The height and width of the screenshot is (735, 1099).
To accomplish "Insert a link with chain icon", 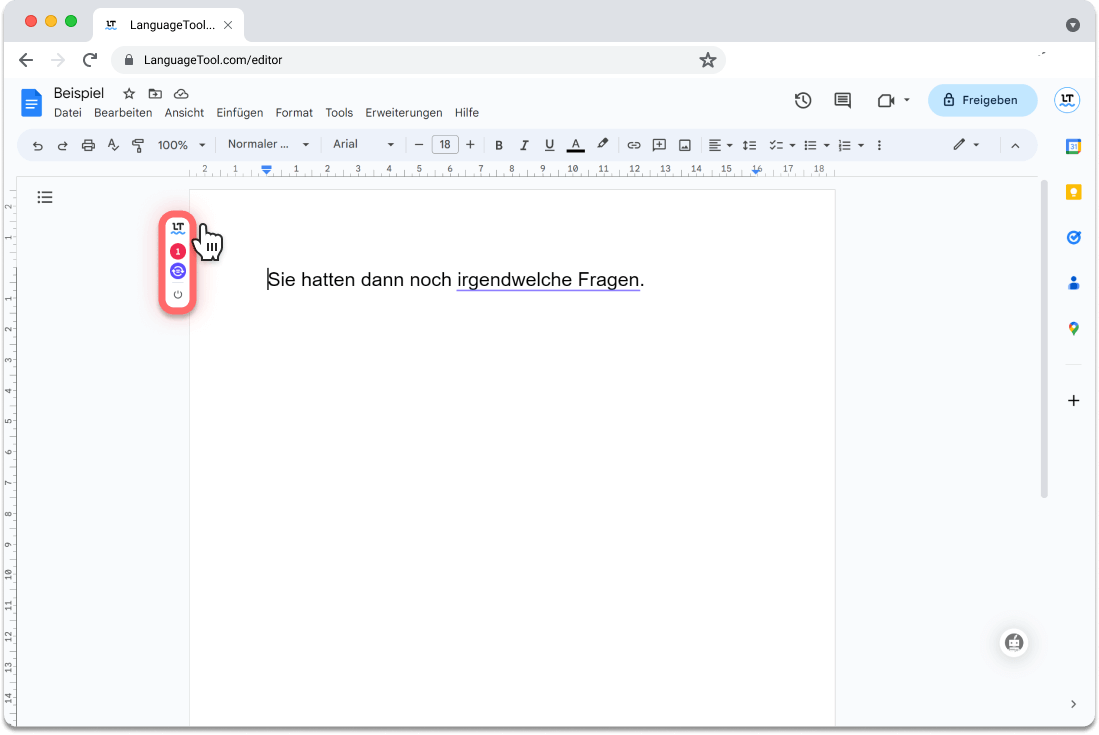I will pos(634,145).
